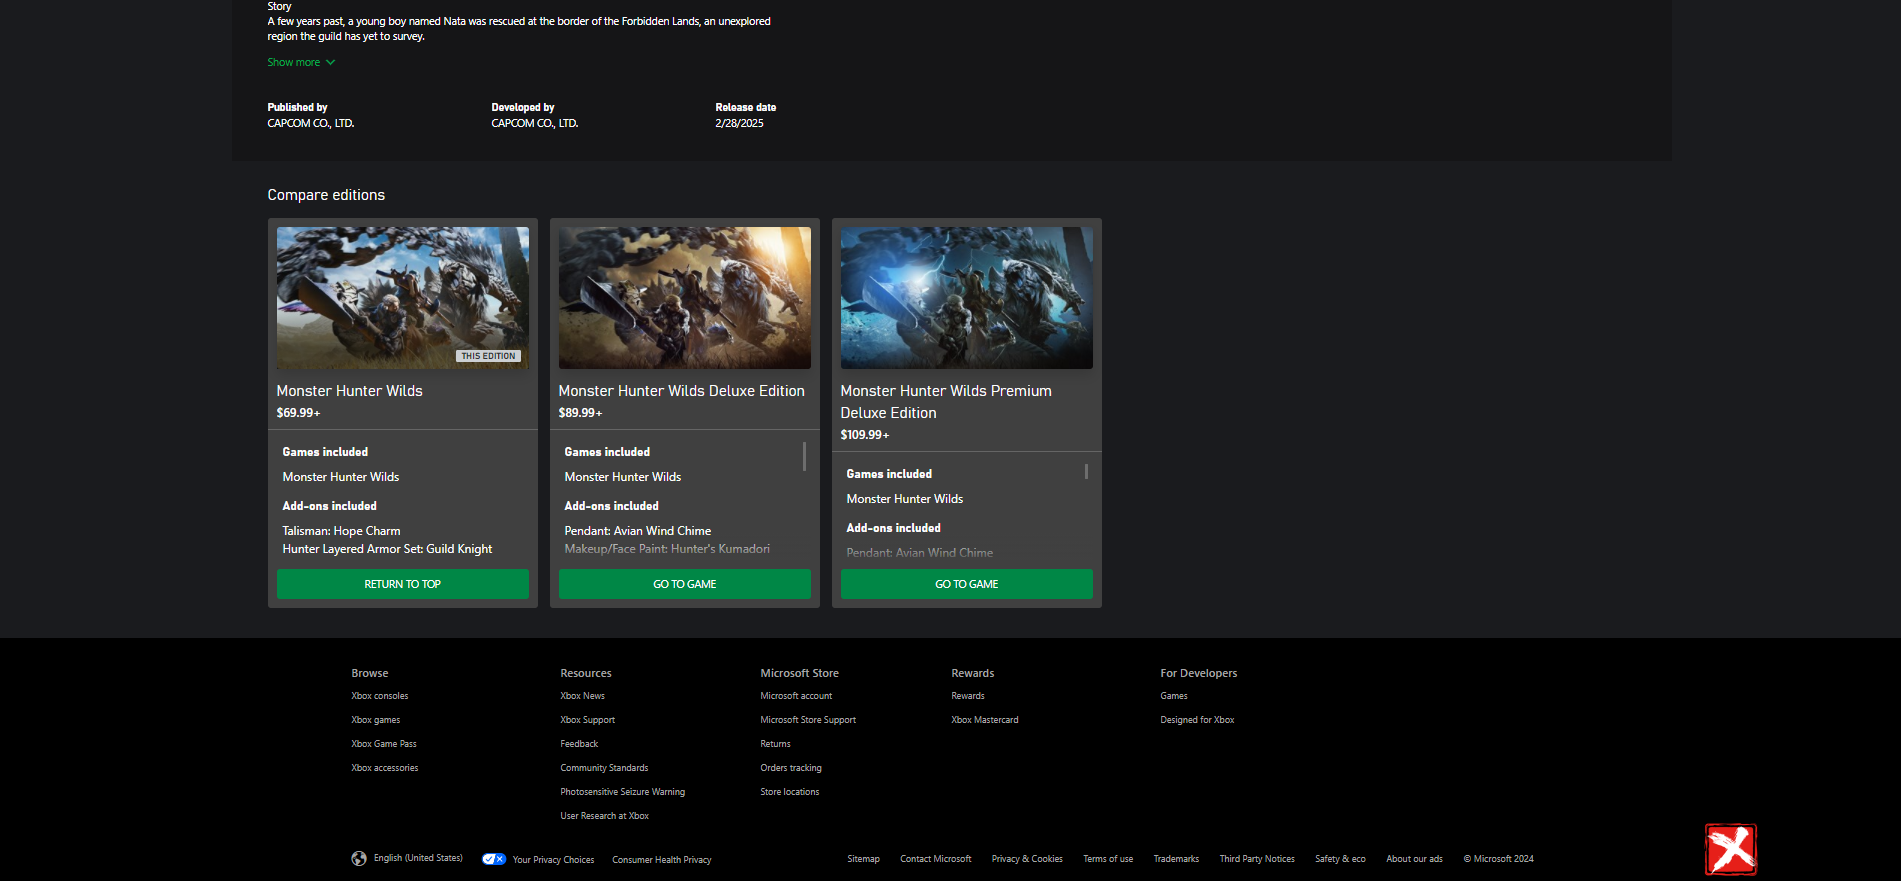Viewport: 1901px width, 881px height.
Task: Open Store locations link
Action: 790,792
